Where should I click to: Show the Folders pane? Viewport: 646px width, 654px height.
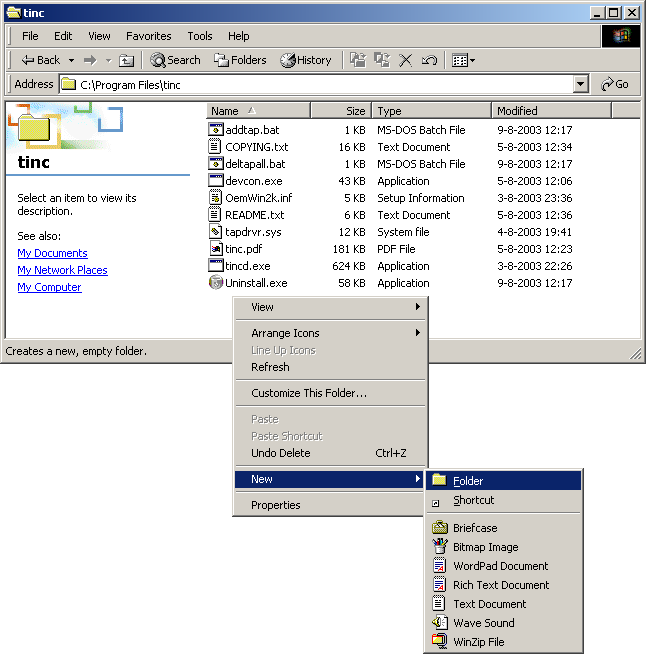240,60
